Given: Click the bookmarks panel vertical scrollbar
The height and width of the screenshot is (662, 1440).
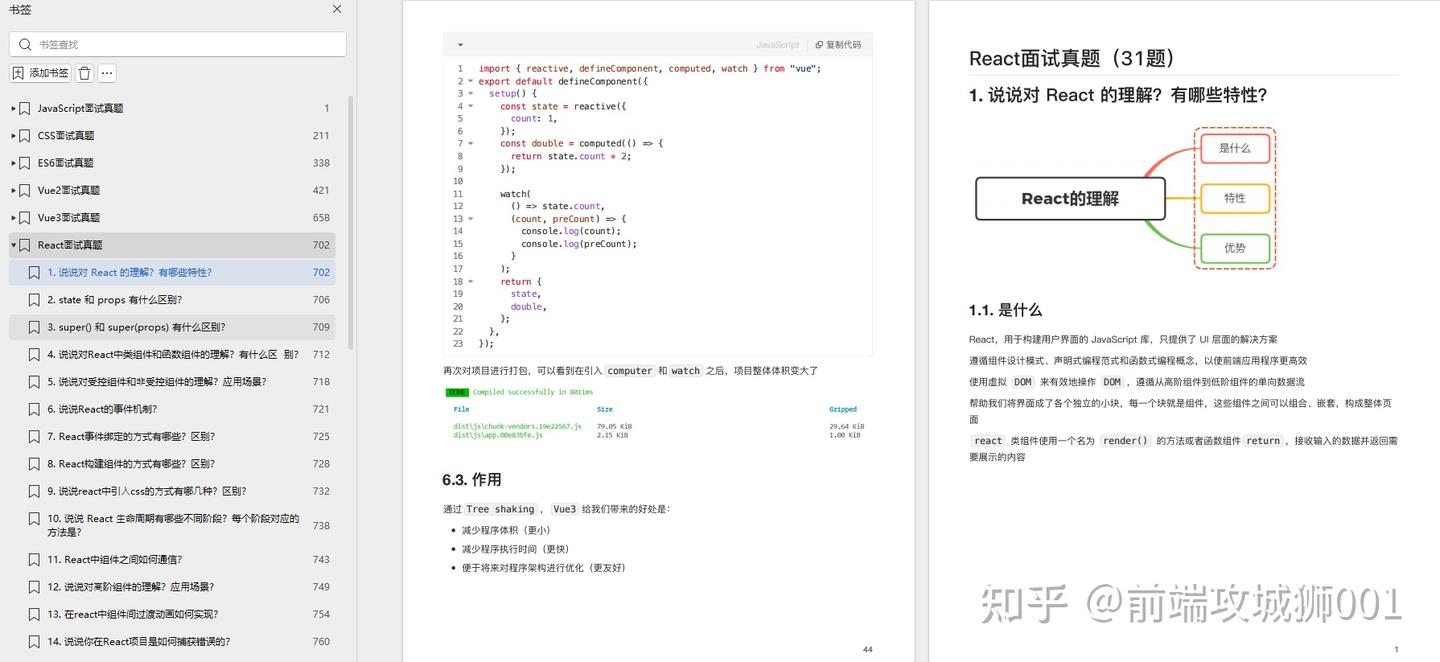Looking at the screenshot, I should click(351, 222).
